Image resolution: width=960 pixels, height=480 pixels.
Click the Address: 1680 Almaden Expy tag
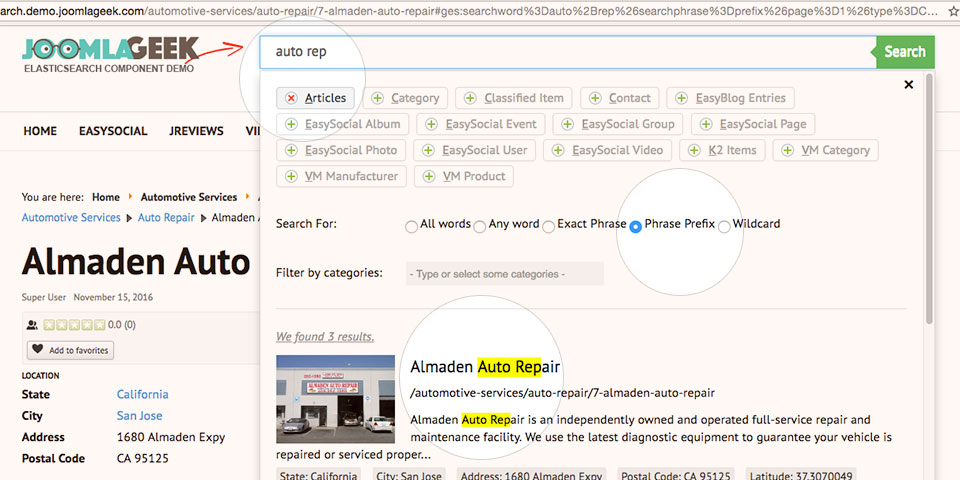click(x=531, y=475)
